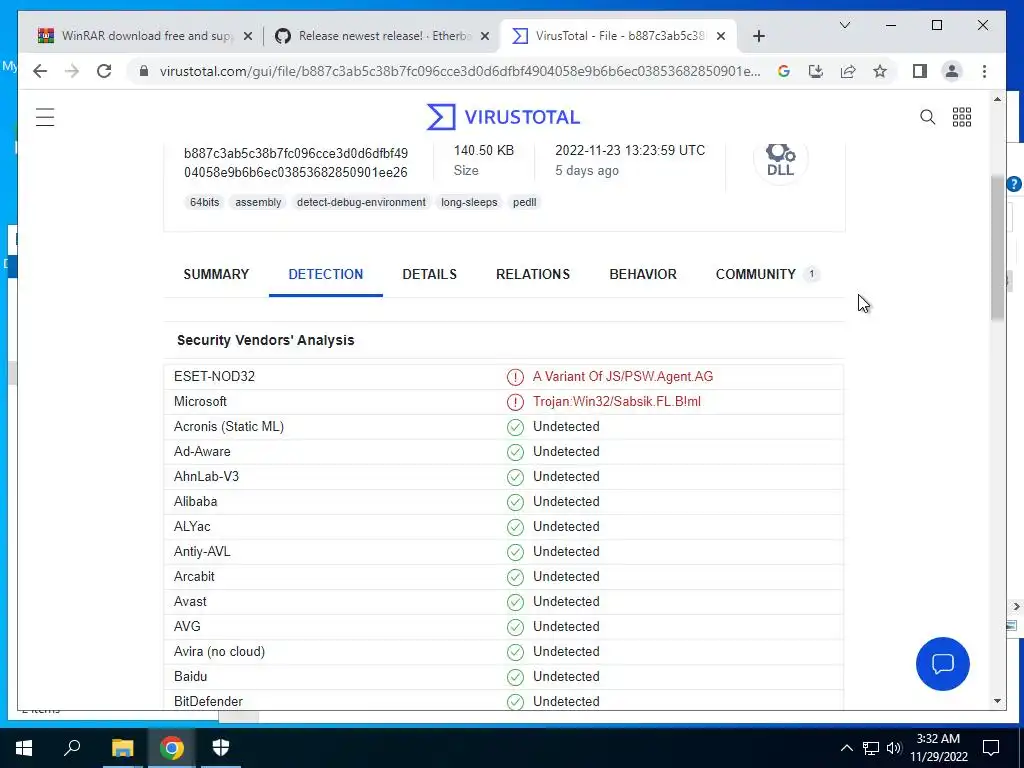The image size is (1024, 768).
Task: Click the browser forward arrow
Action: point(72,71)
